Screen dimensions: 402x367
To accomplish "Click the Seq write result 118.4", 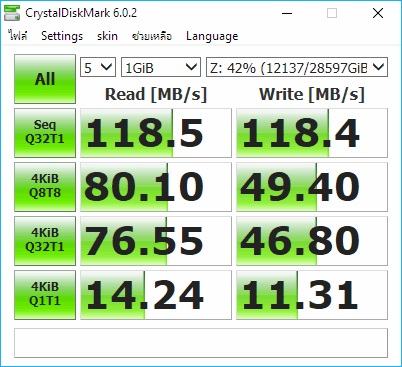I will [x=312, y=133].
